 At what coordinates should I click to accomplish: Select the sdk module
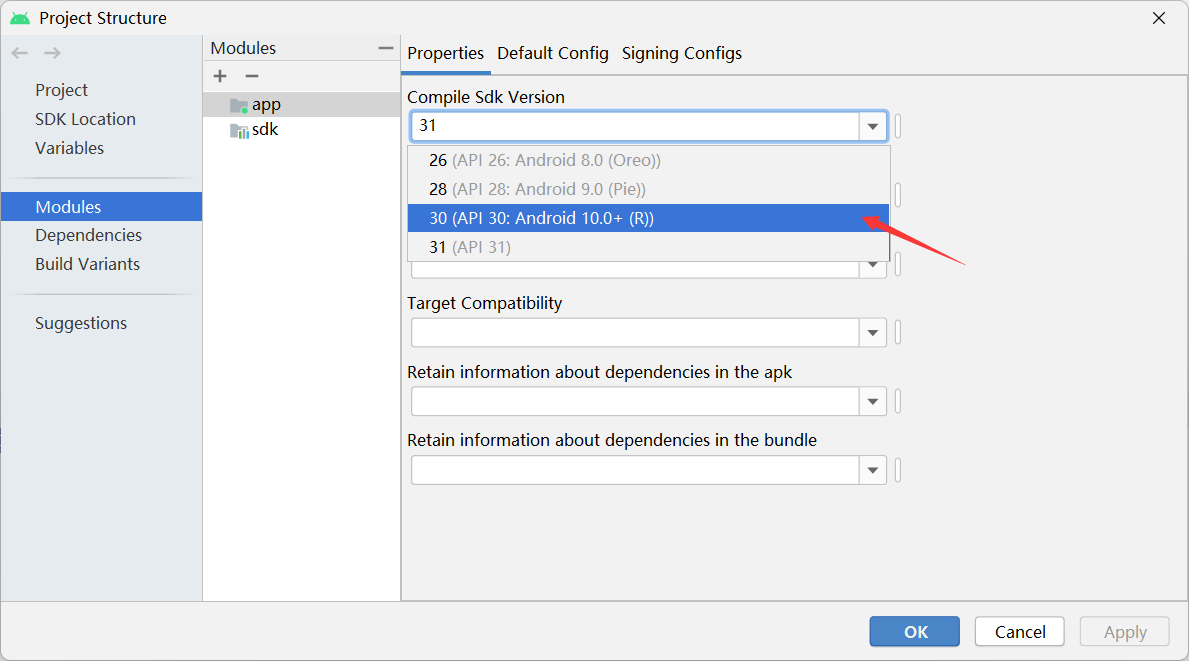pyautogui.click(x=302, y=130)
